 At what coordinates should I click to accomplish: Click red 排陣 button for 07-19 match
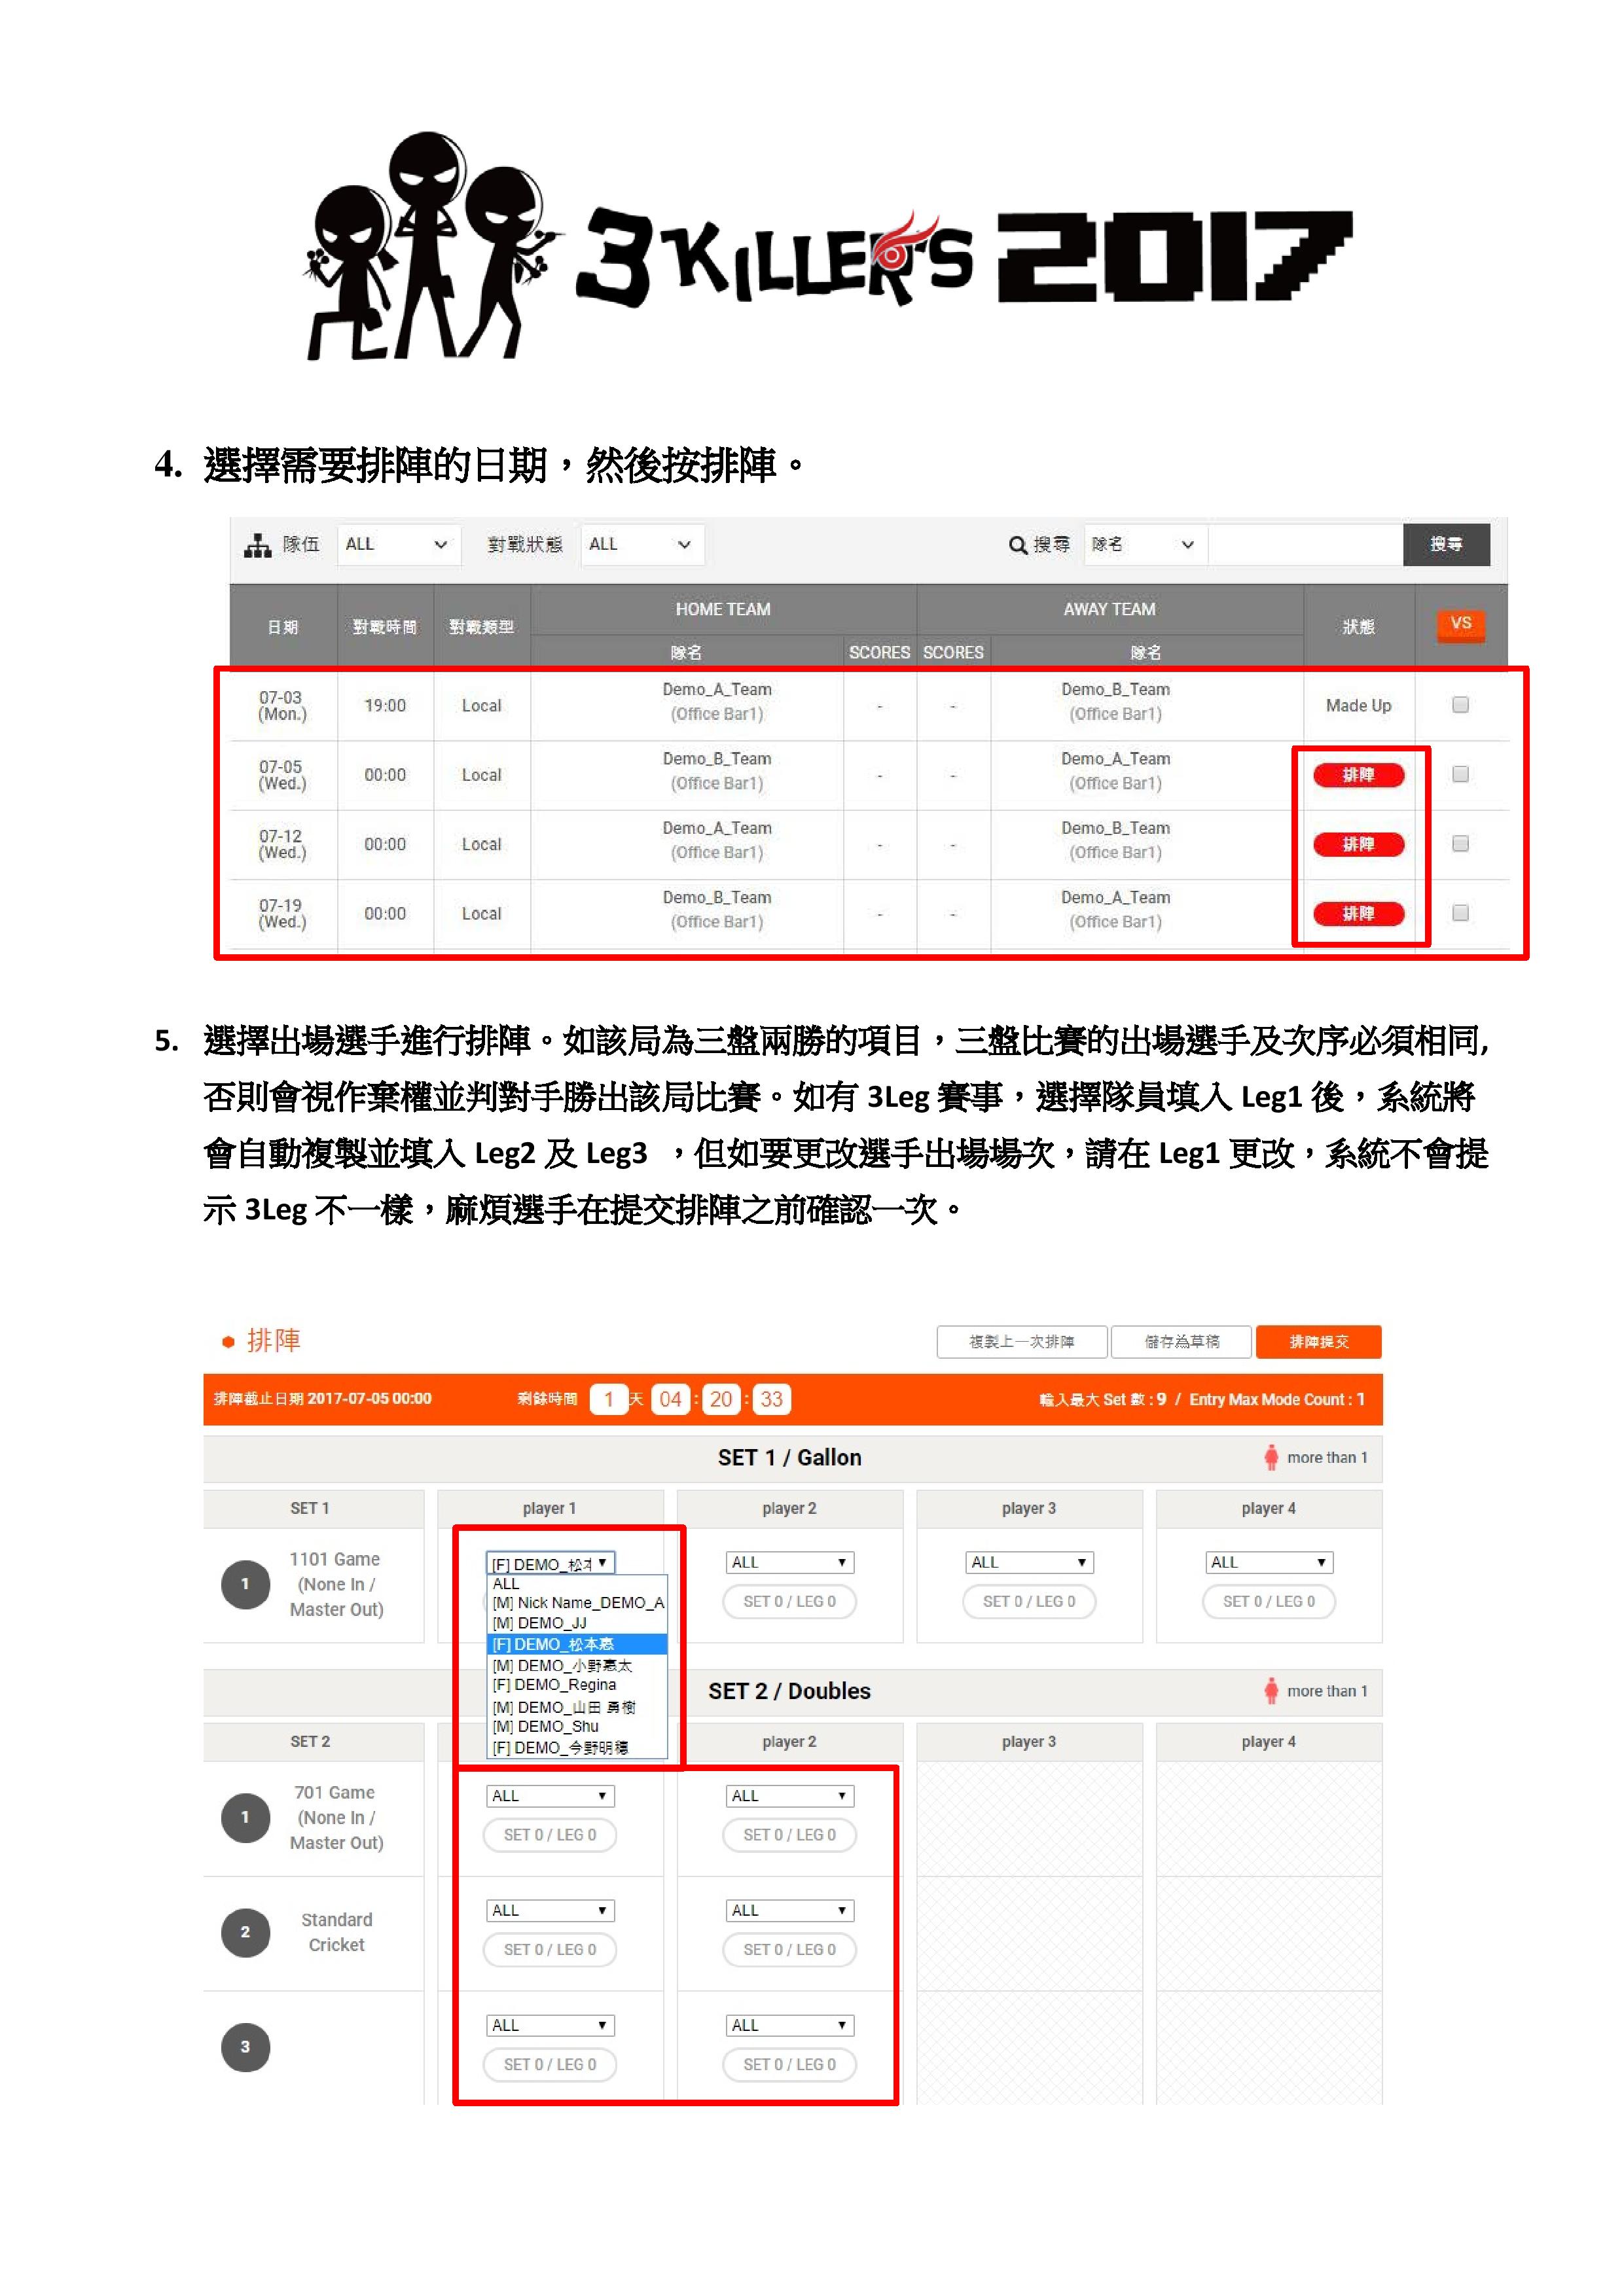[x=1358, y=913]
